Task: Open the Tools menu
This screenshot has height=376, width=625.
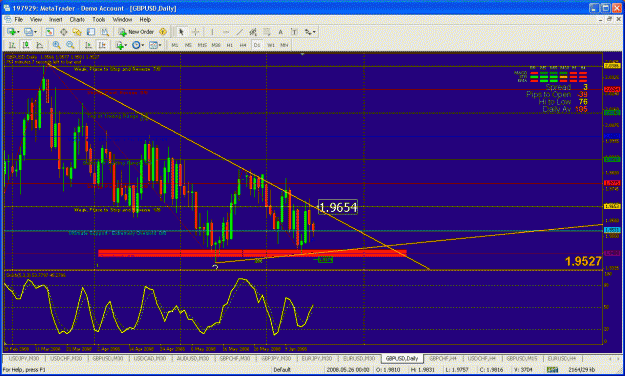Action: point(98,19)
